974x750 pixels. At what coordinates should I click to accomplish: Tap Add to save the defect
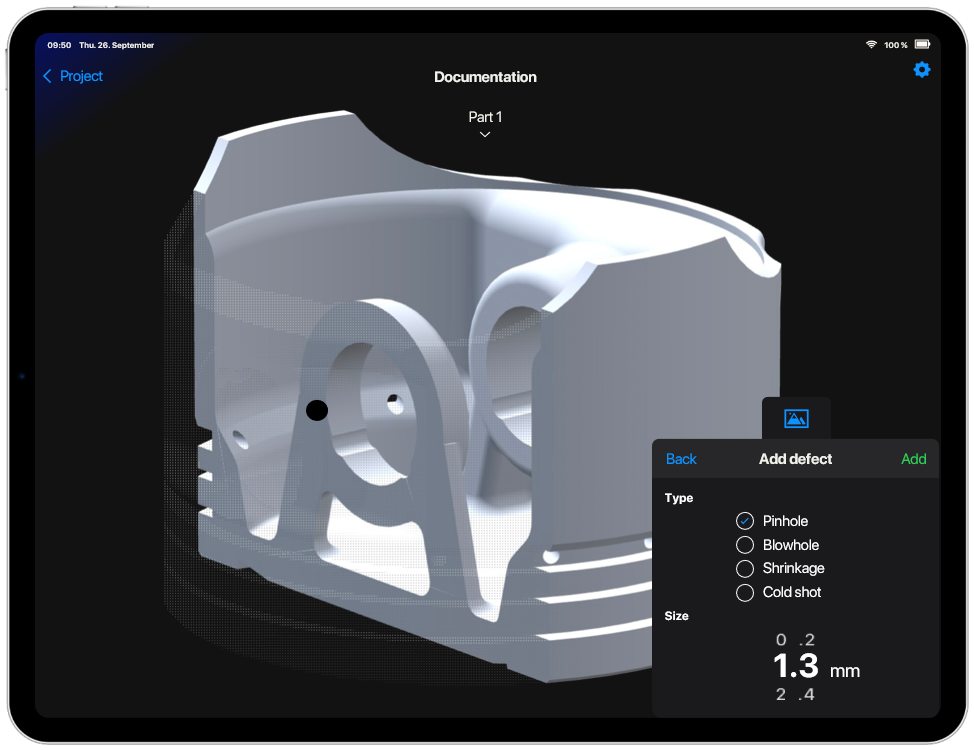(x=913, y=459)
